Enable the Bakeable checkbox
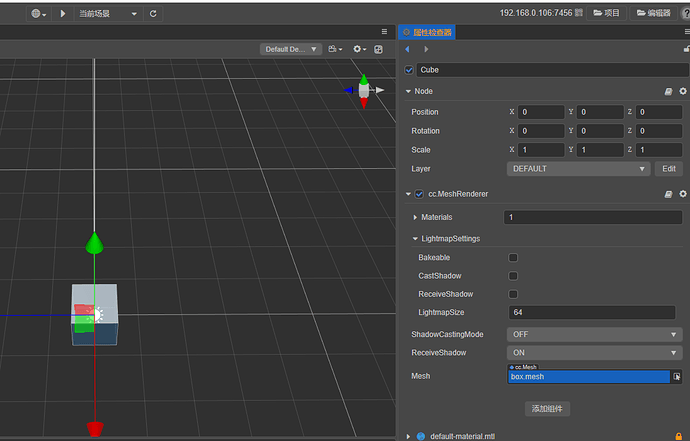690x441 pixels. [513, 258]
